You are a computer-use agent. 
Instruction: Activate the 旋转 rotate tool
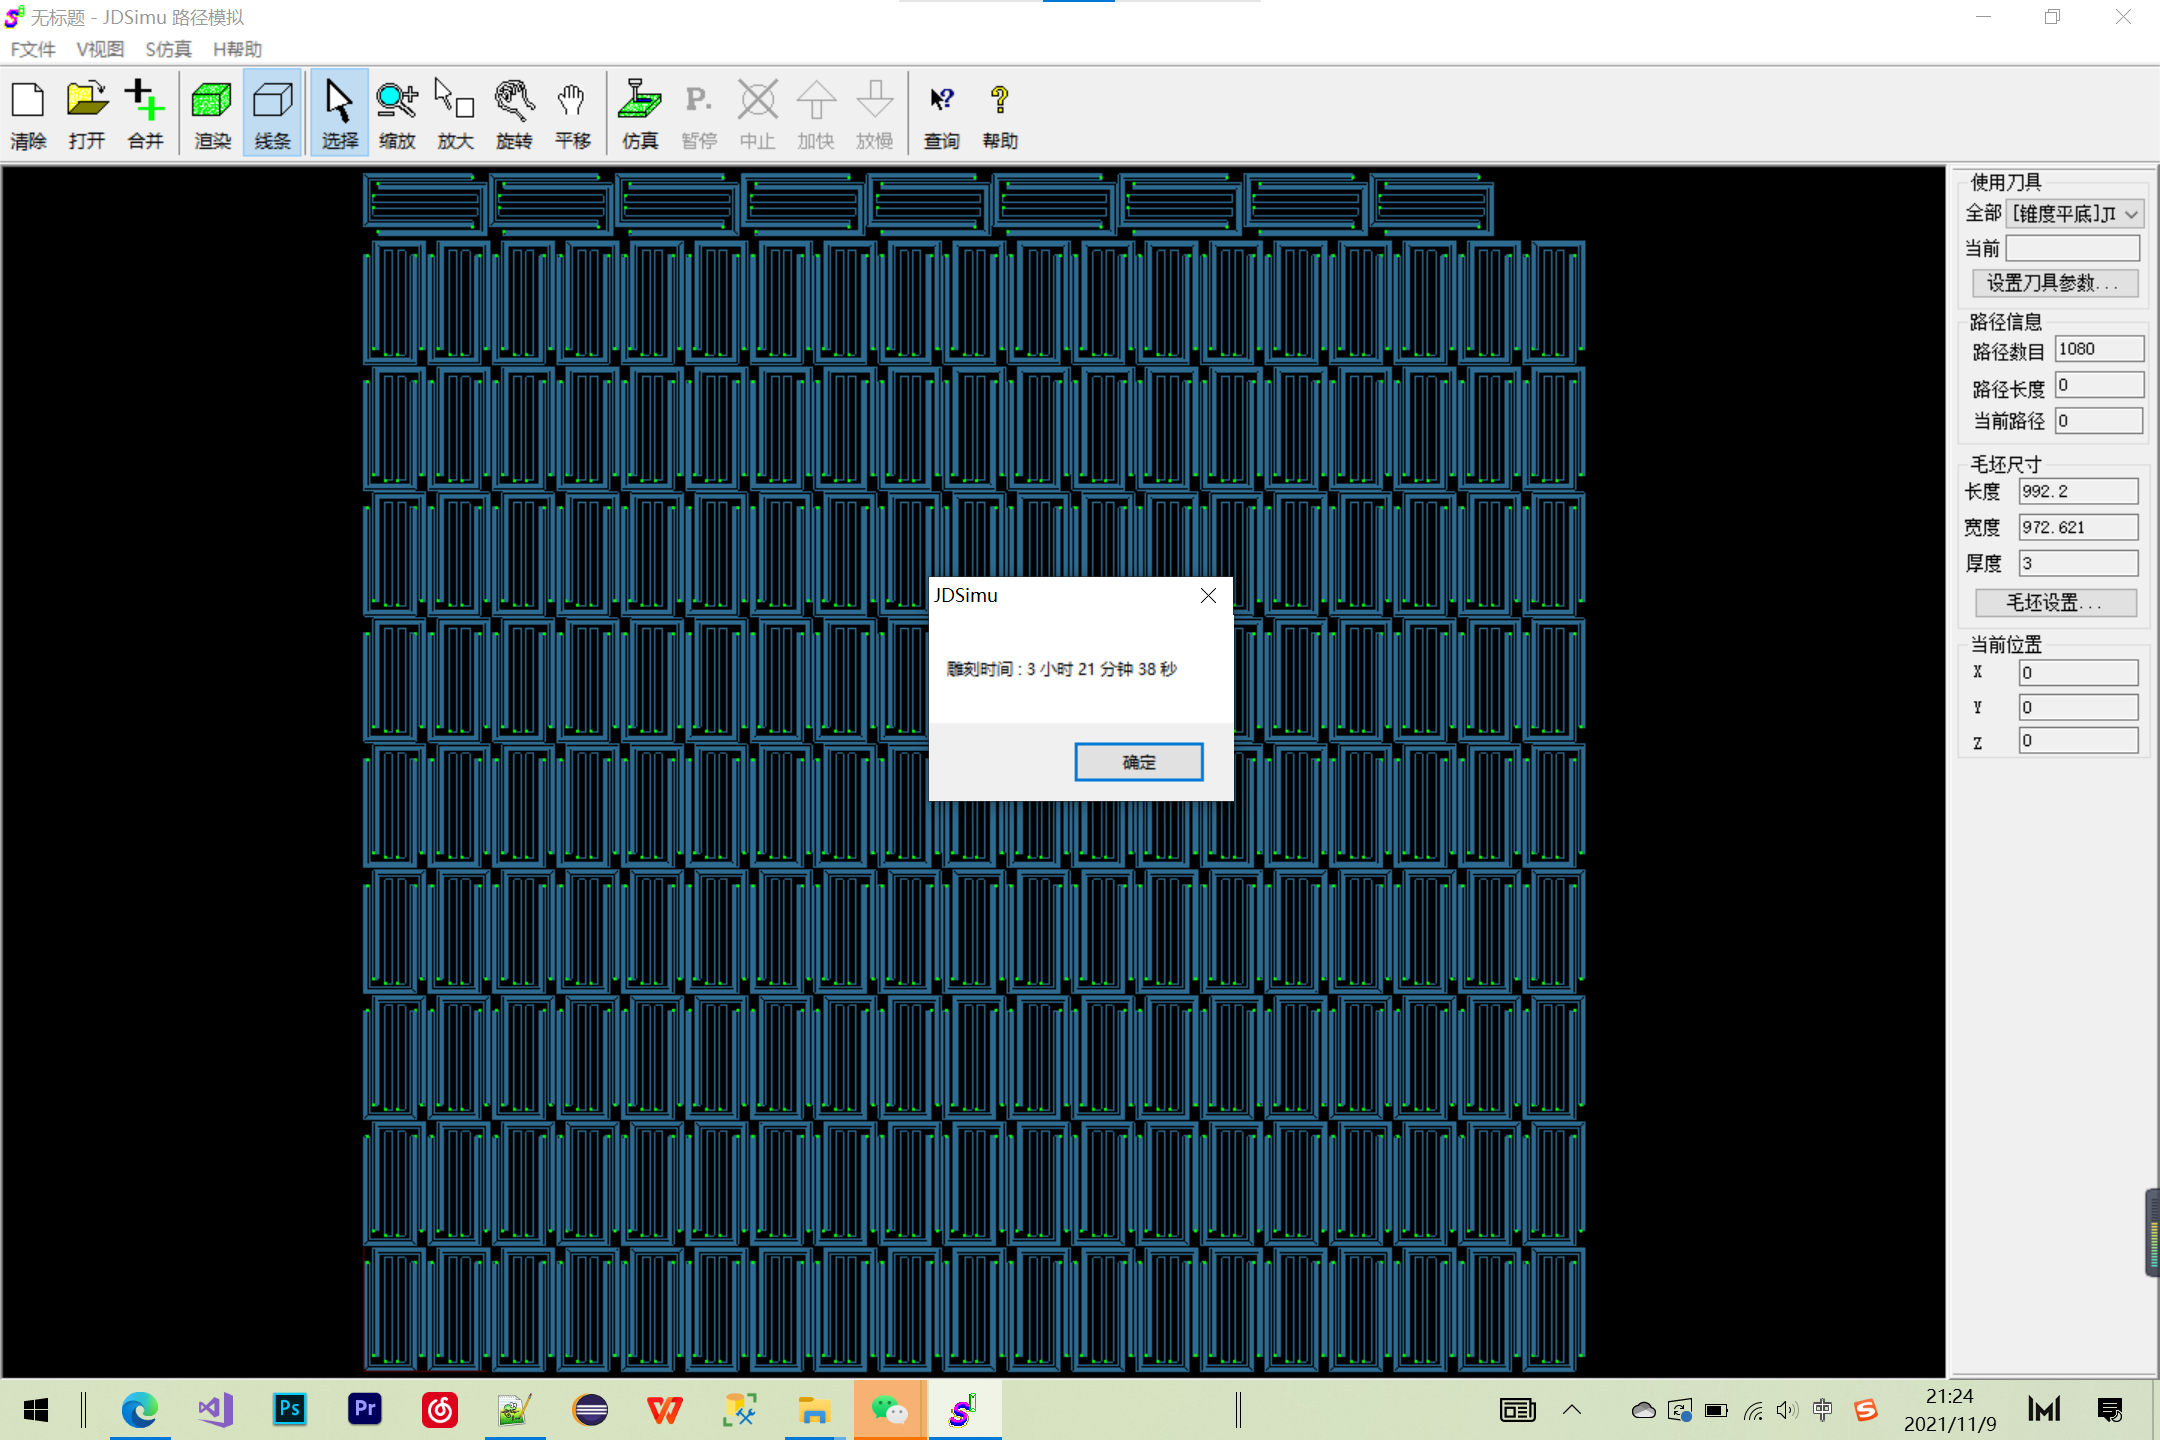514,114
